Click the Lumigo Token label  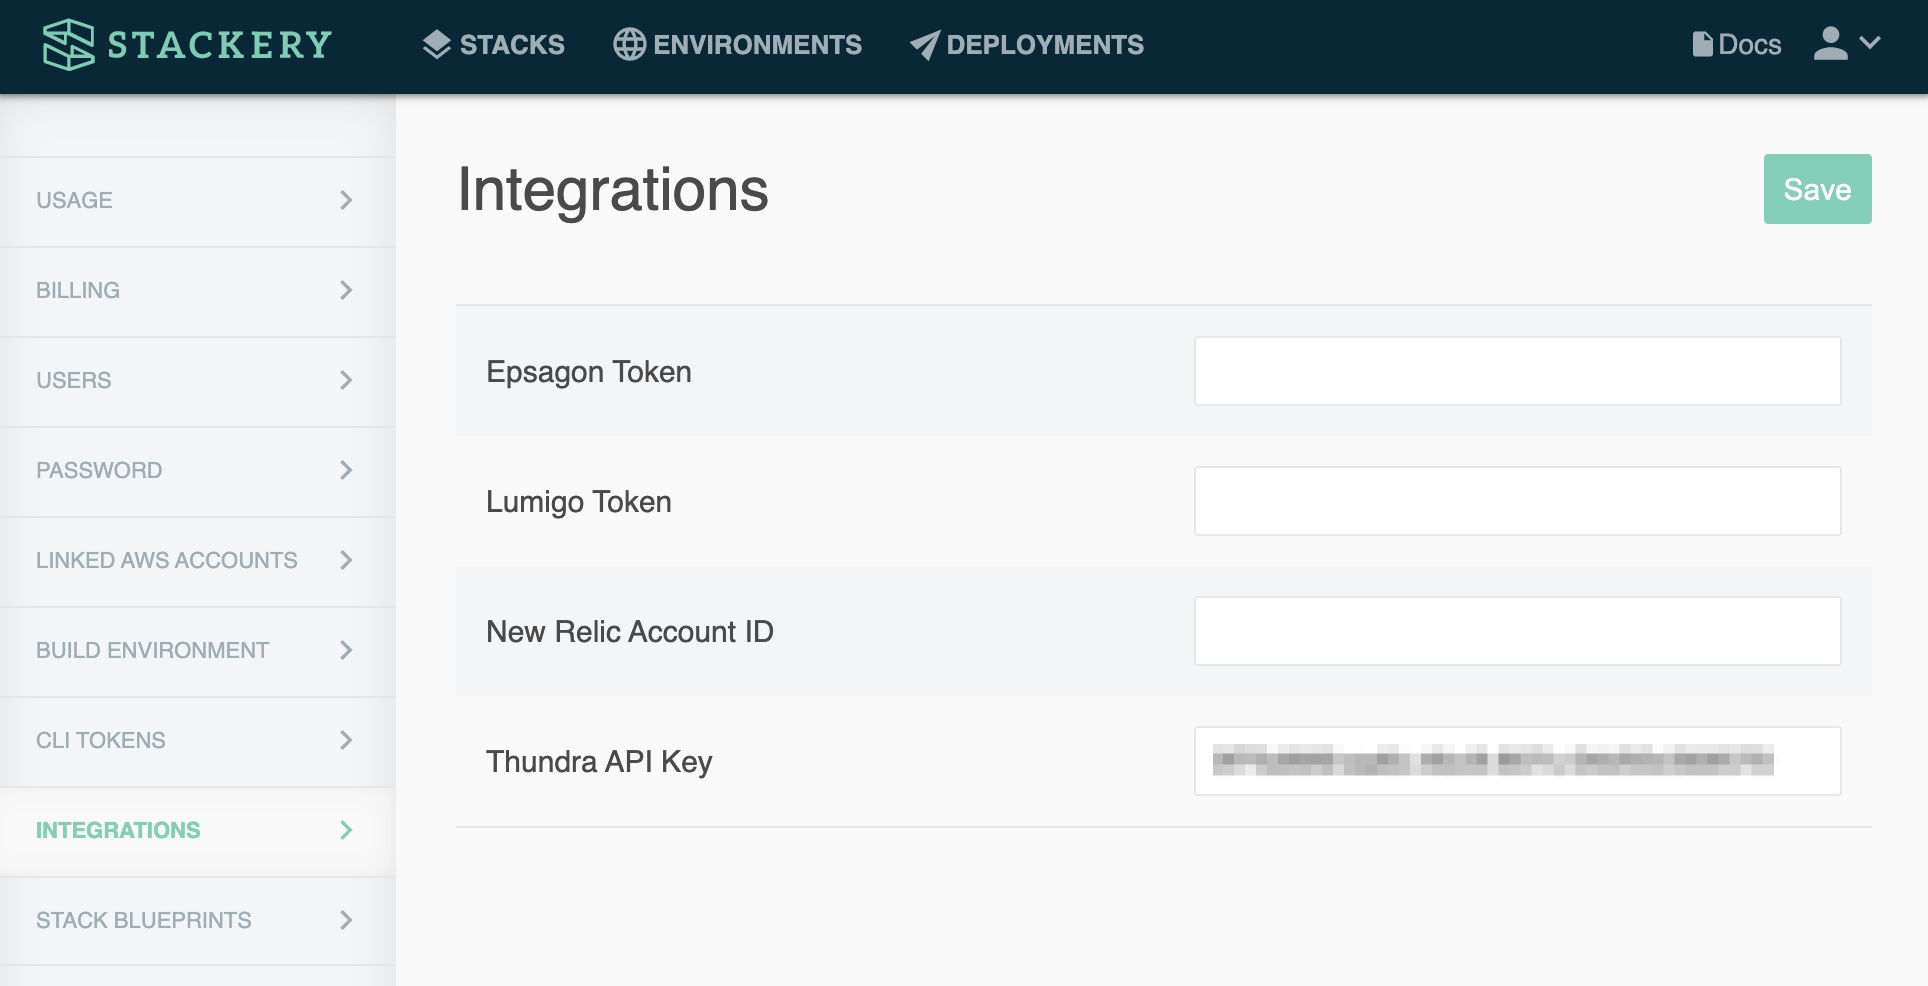pos(579,502)
